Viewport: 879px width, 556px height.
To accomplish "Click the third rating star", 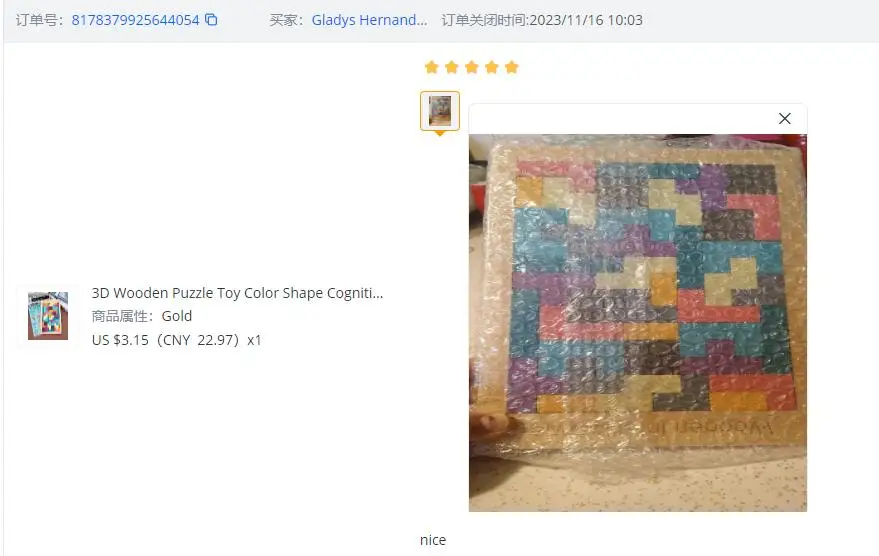I will tap(472, 67).
